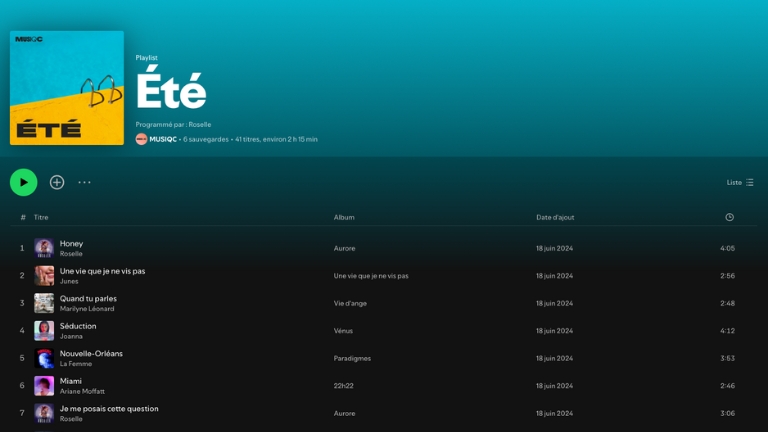Open artist Ariane Moffatt
Image resolution: width=768 pixels, height=432 pixels.
(82, 391)
